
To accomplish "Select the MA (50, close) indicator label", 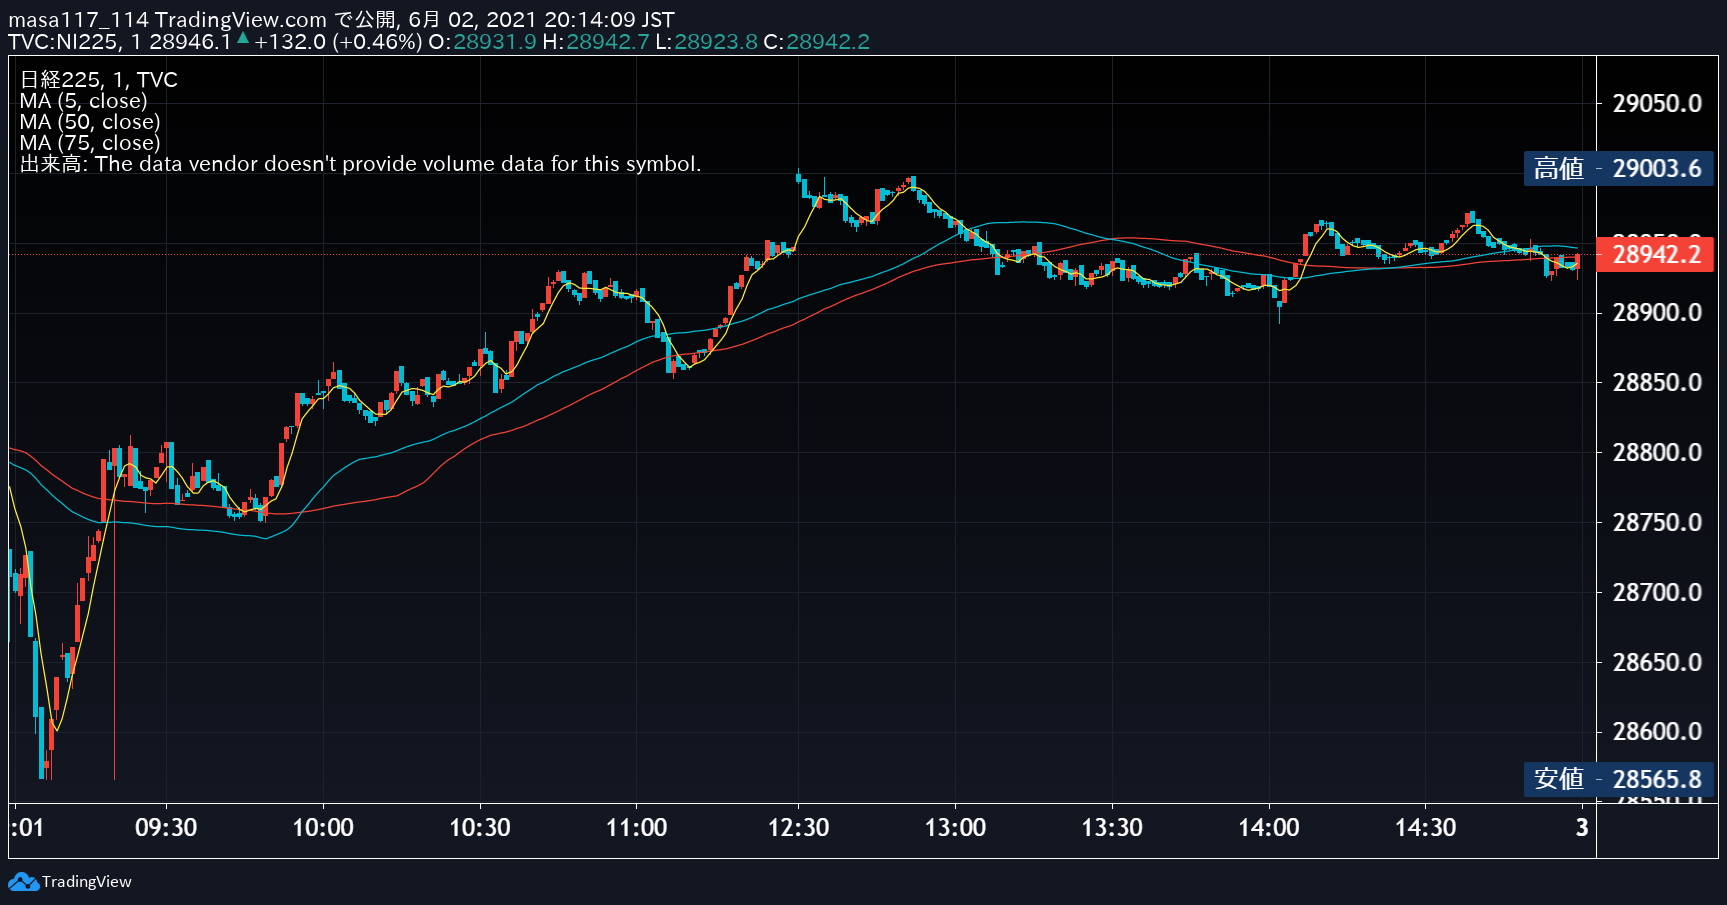I will 90,122.
